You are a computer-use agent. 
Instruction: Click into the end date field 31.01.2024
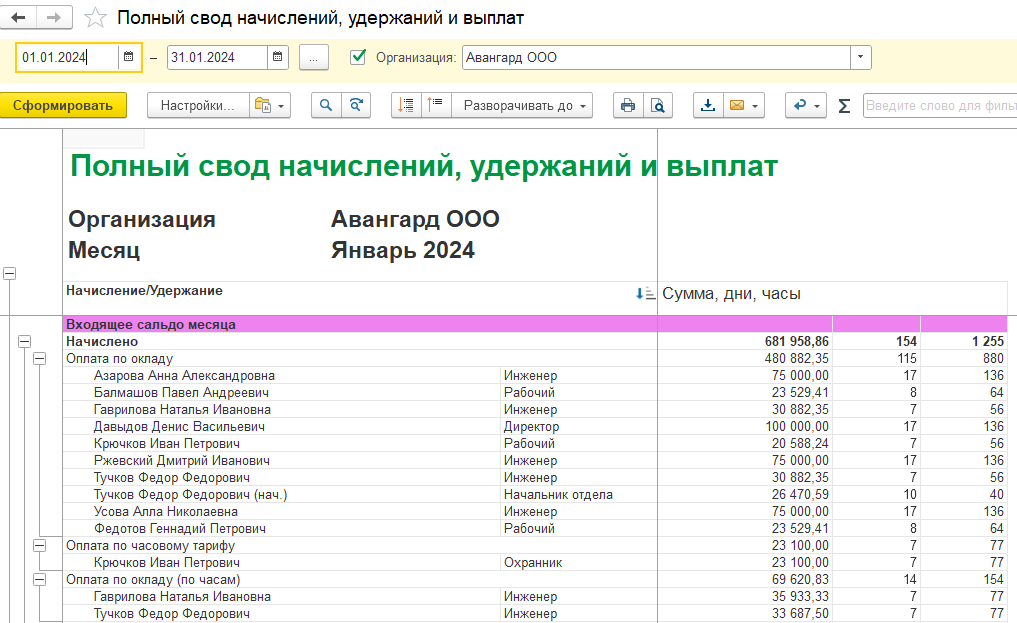click(217, 57)
